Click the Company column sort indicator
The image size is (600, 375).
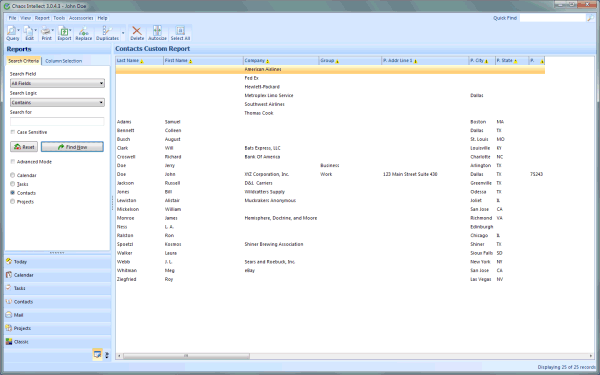pyautogui.click(x=267, y=62)
